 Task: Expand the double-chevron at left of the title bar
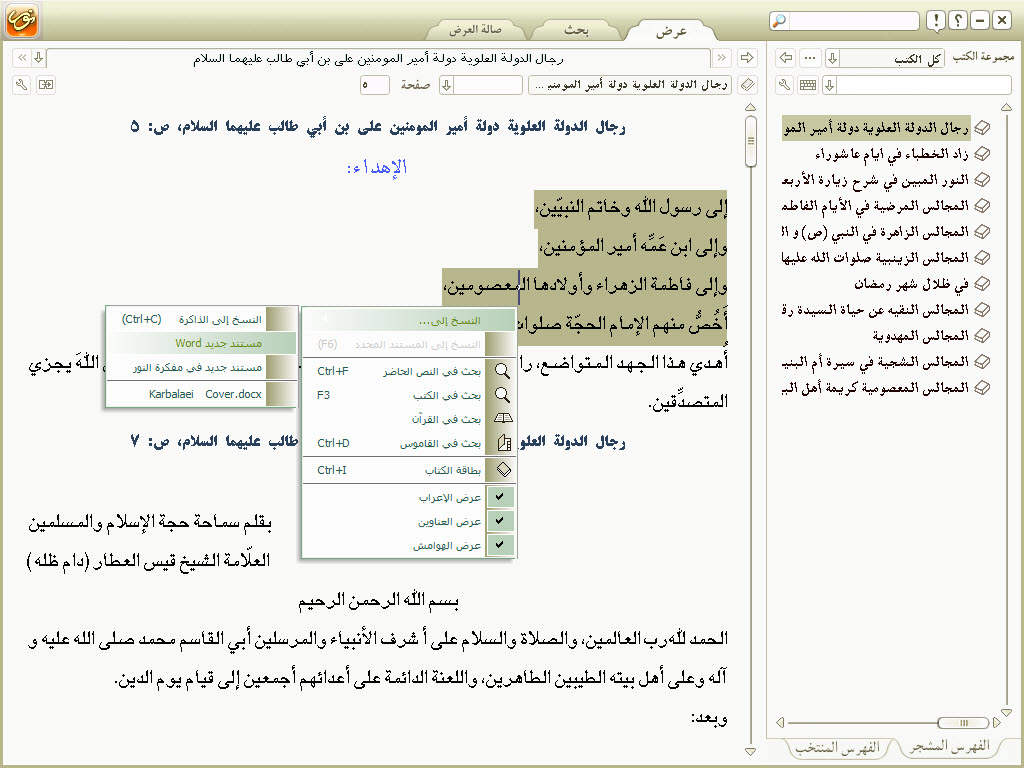coord(22,58)
